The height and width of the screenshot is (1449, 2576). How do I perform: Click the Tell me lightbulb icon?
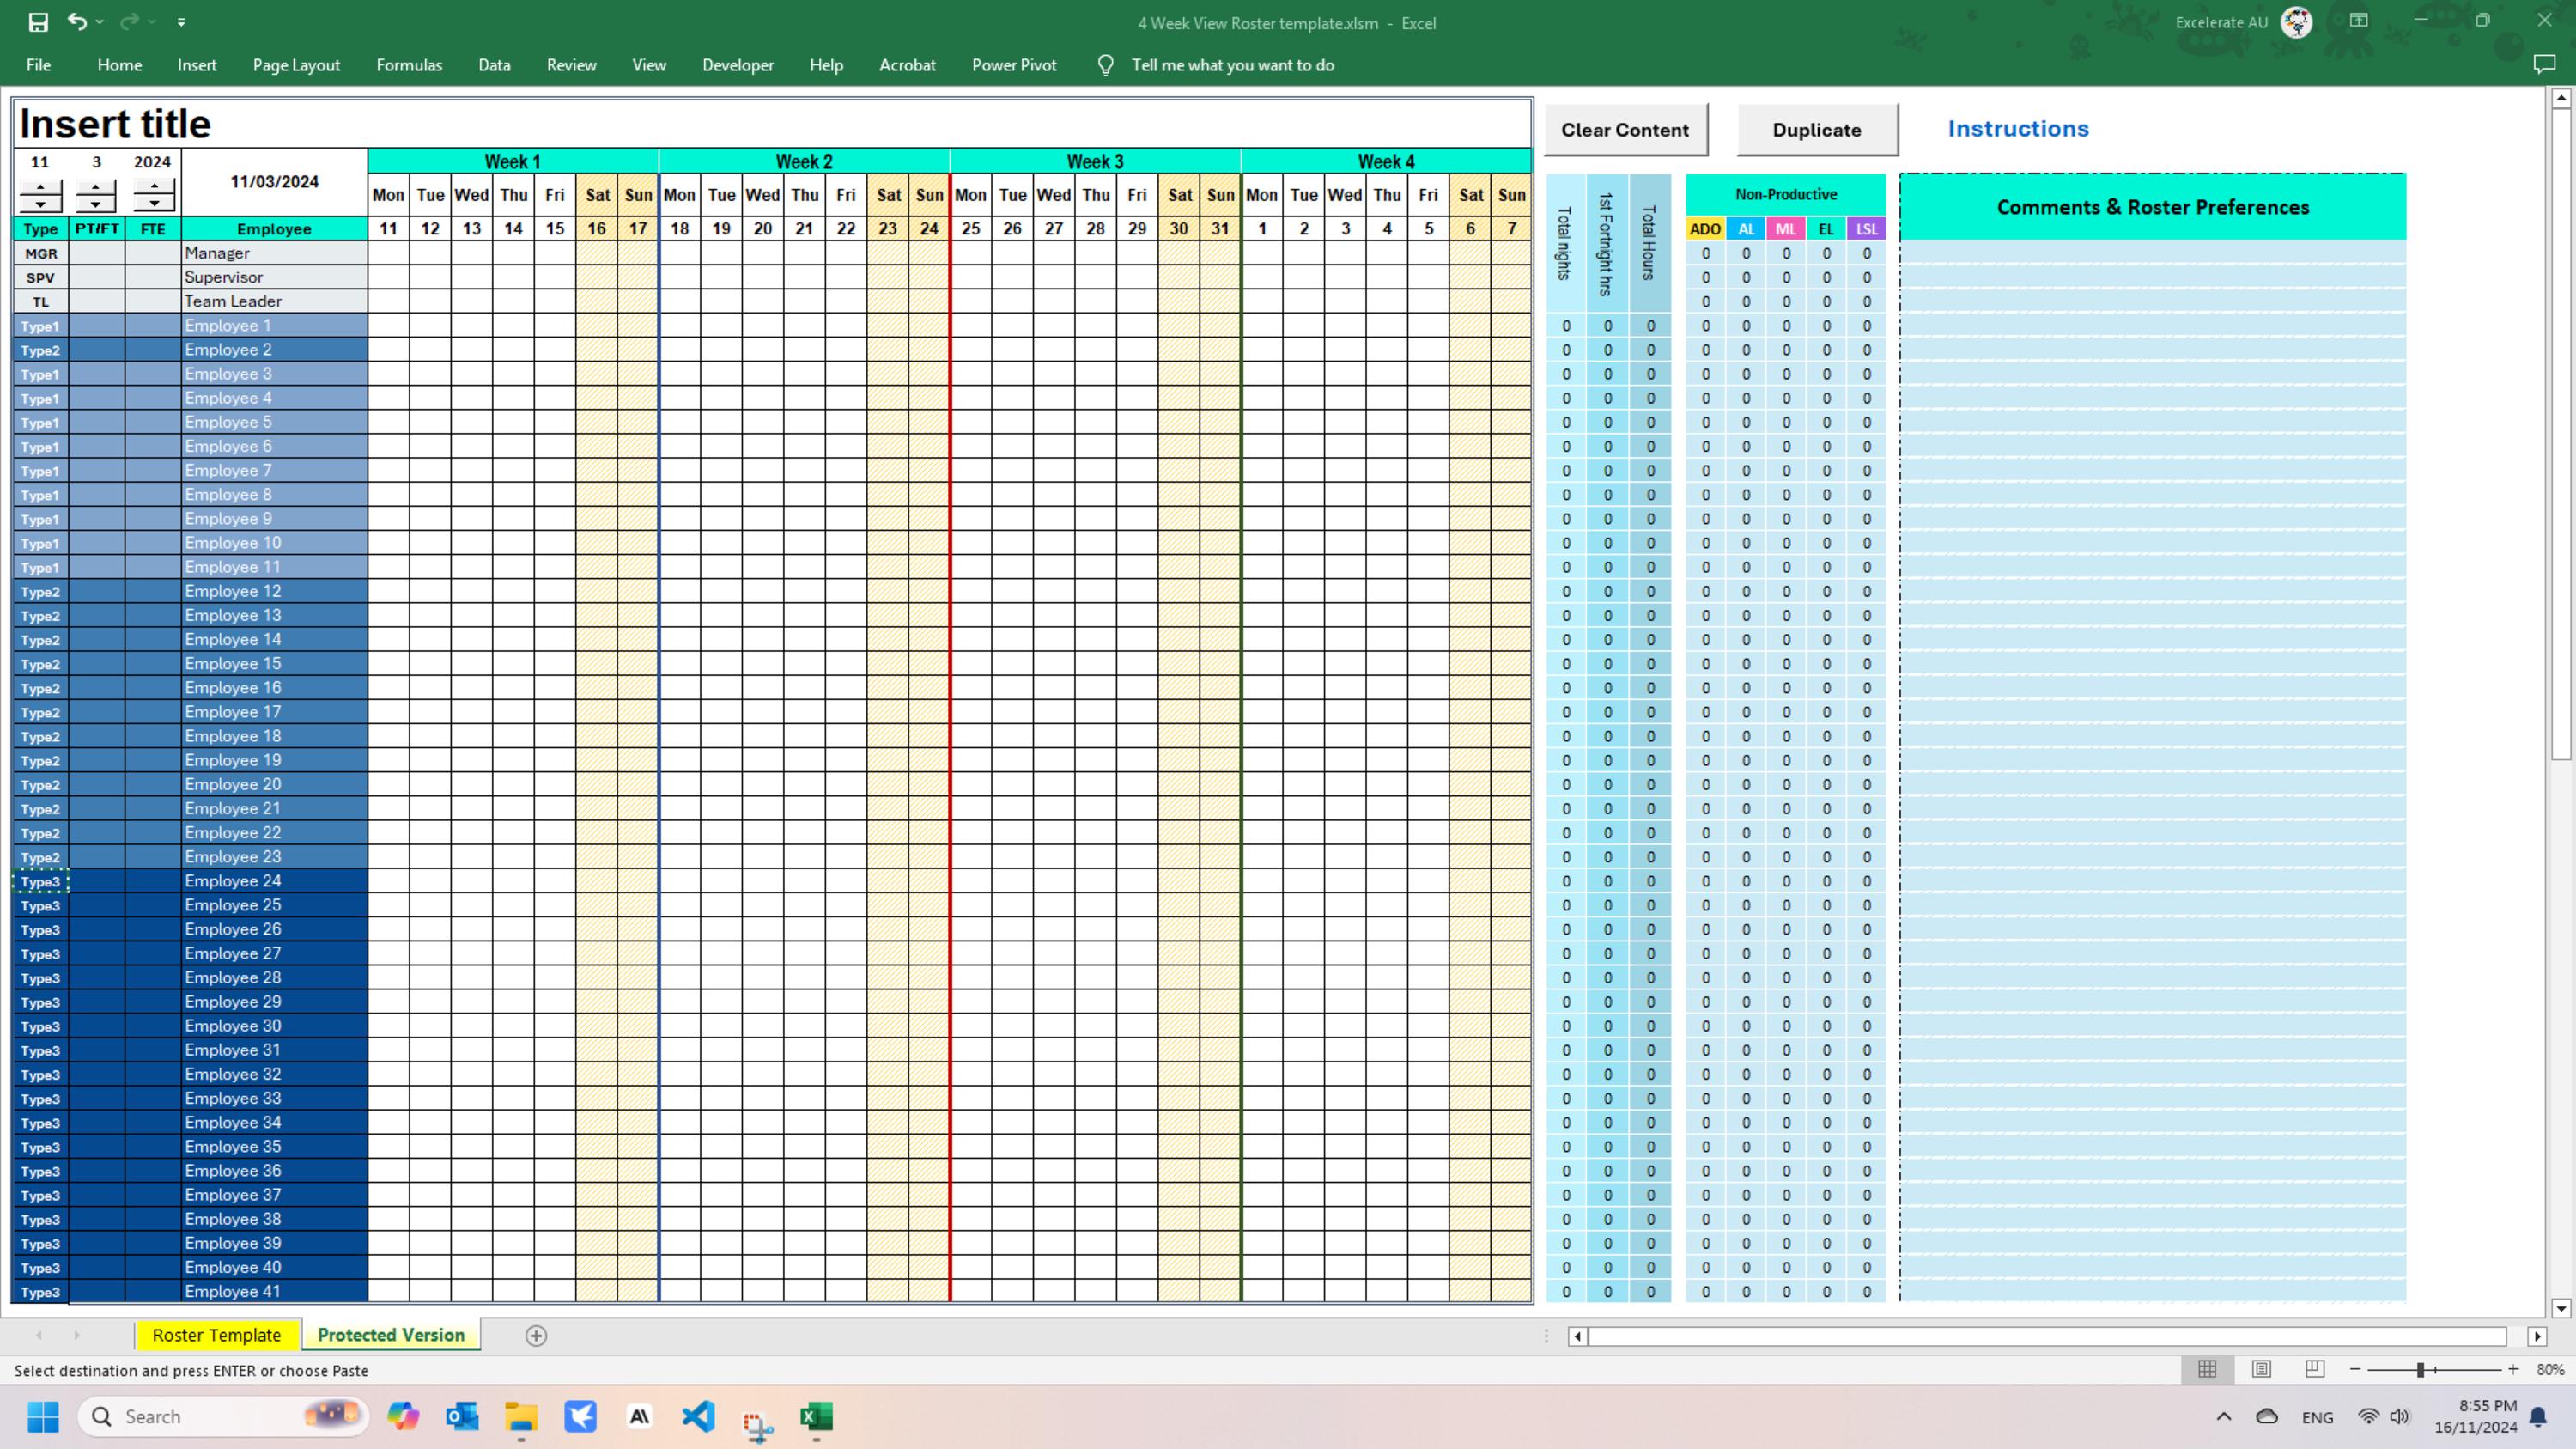[1105, 64]
